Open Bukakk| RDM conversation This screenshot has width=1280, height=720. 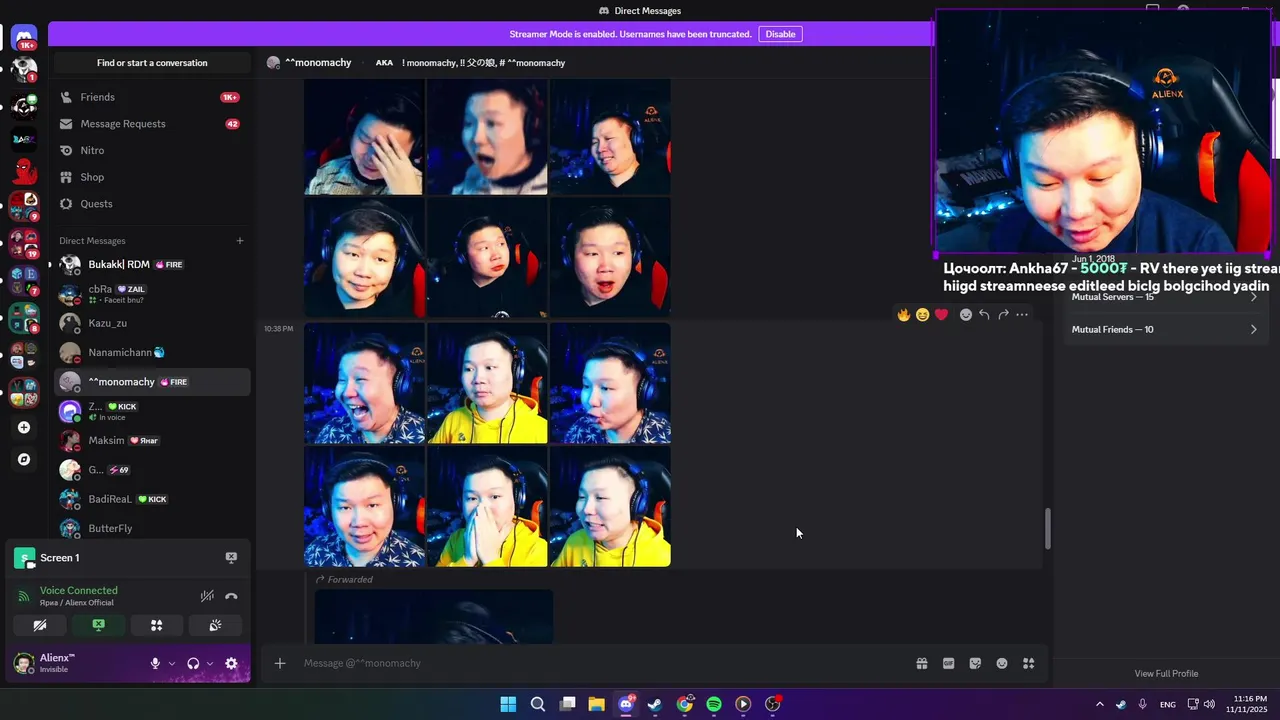click(150, 265)
